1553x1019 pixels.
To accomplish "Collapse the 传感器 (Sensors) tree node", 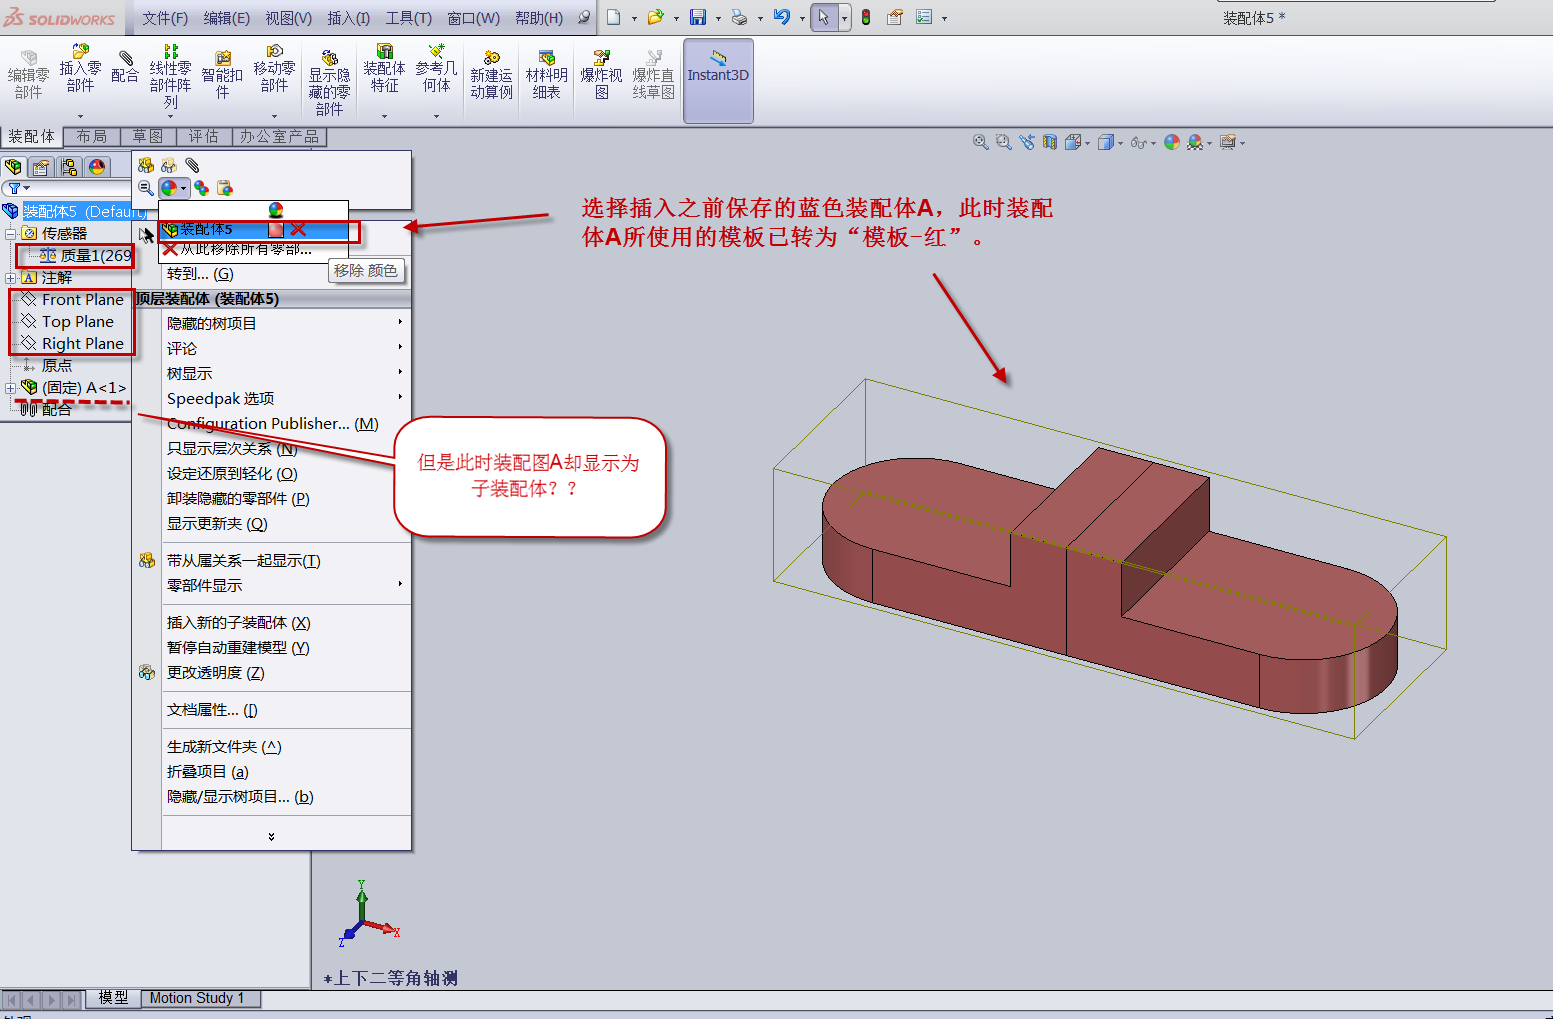I will 10,233.
